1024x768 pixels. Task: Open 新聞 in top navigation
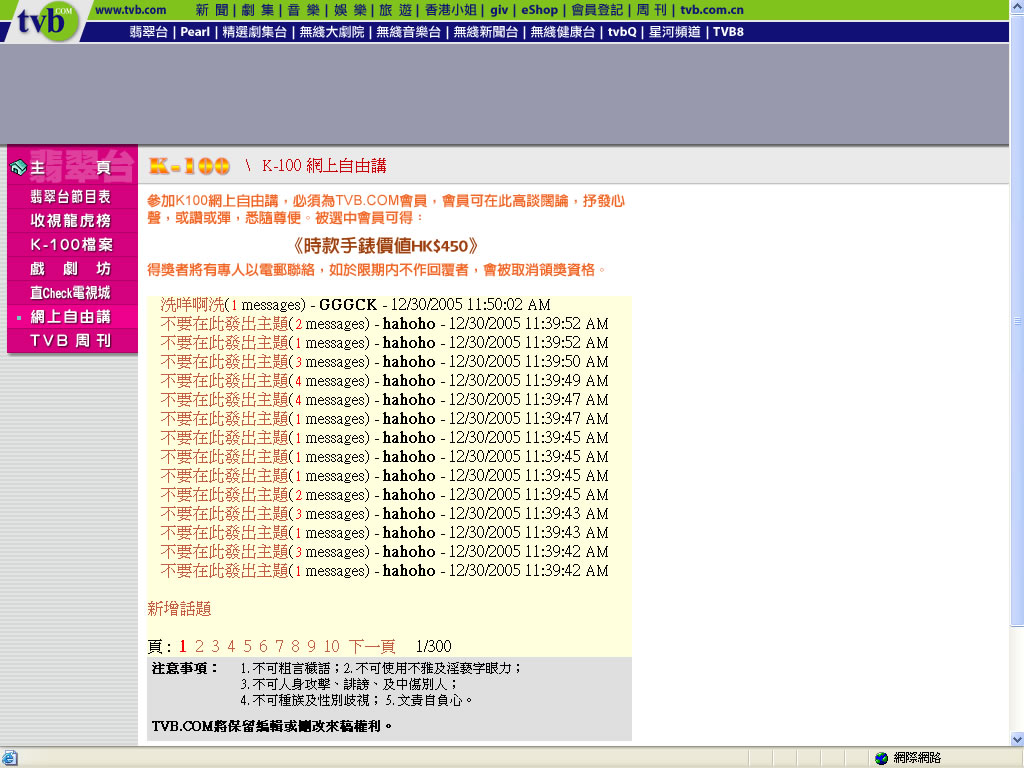pos(212,10)
